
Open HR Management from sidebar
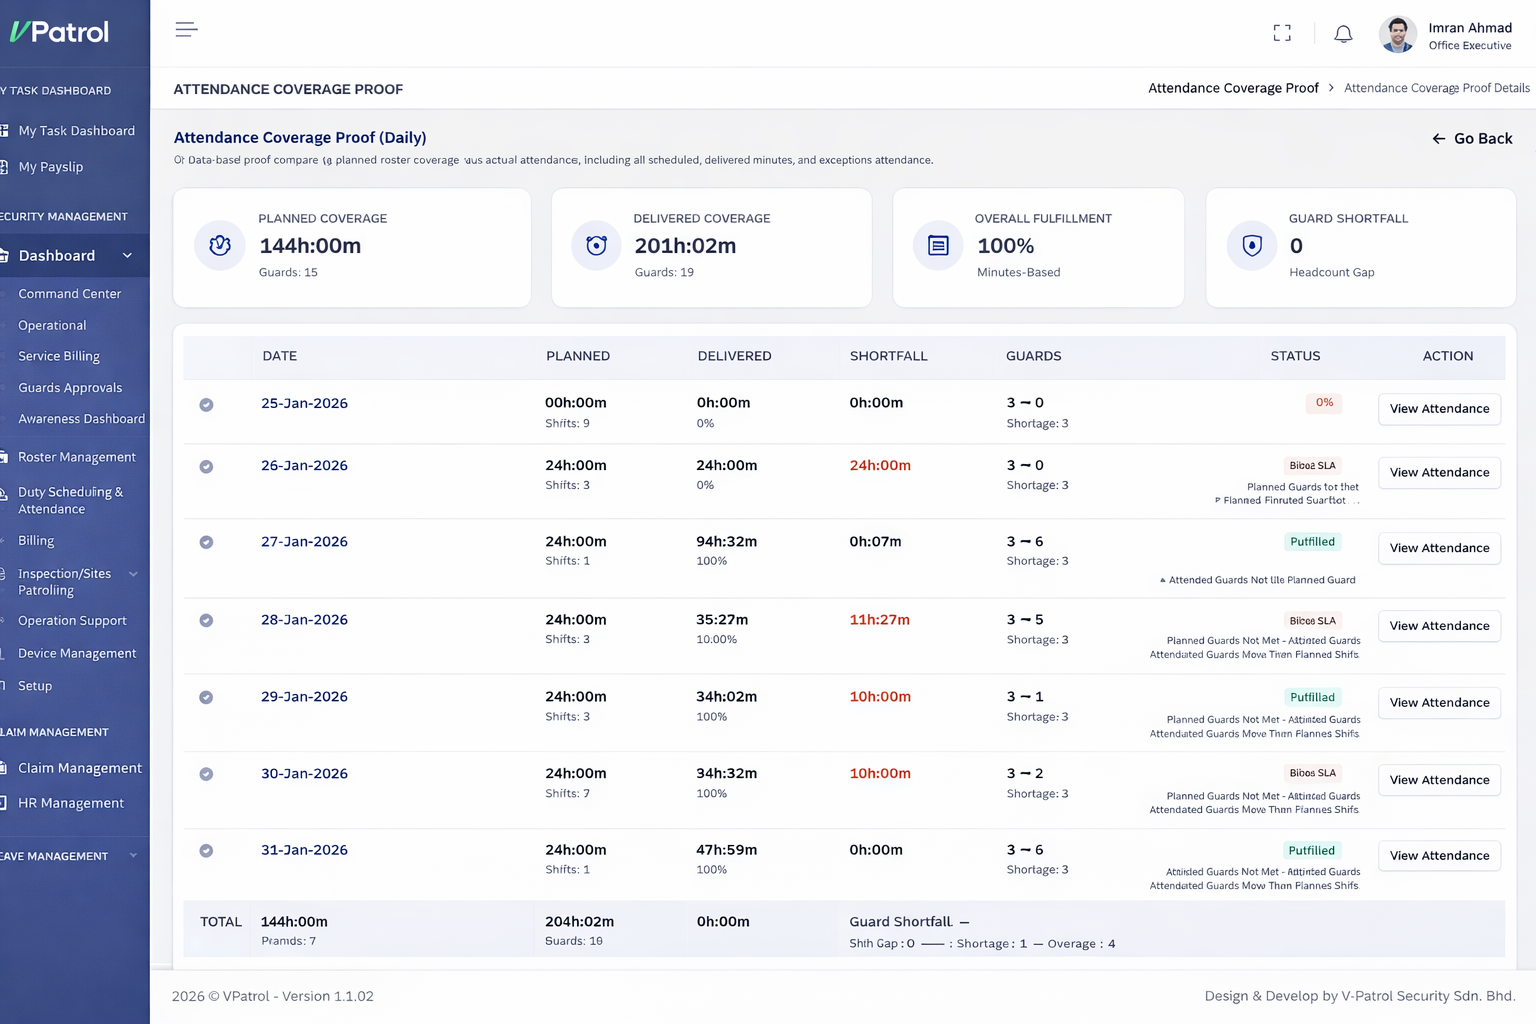pyautogui.click(x=70, y=803)
